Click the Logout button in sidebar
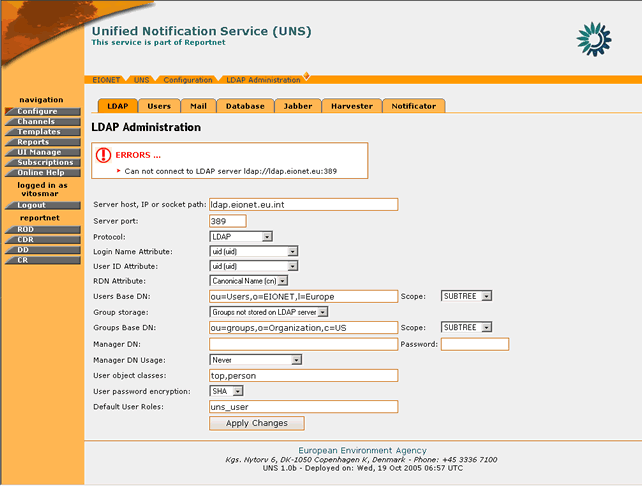Image resolution: width=642 pixels, height=486 pixels. pos(43,206)
